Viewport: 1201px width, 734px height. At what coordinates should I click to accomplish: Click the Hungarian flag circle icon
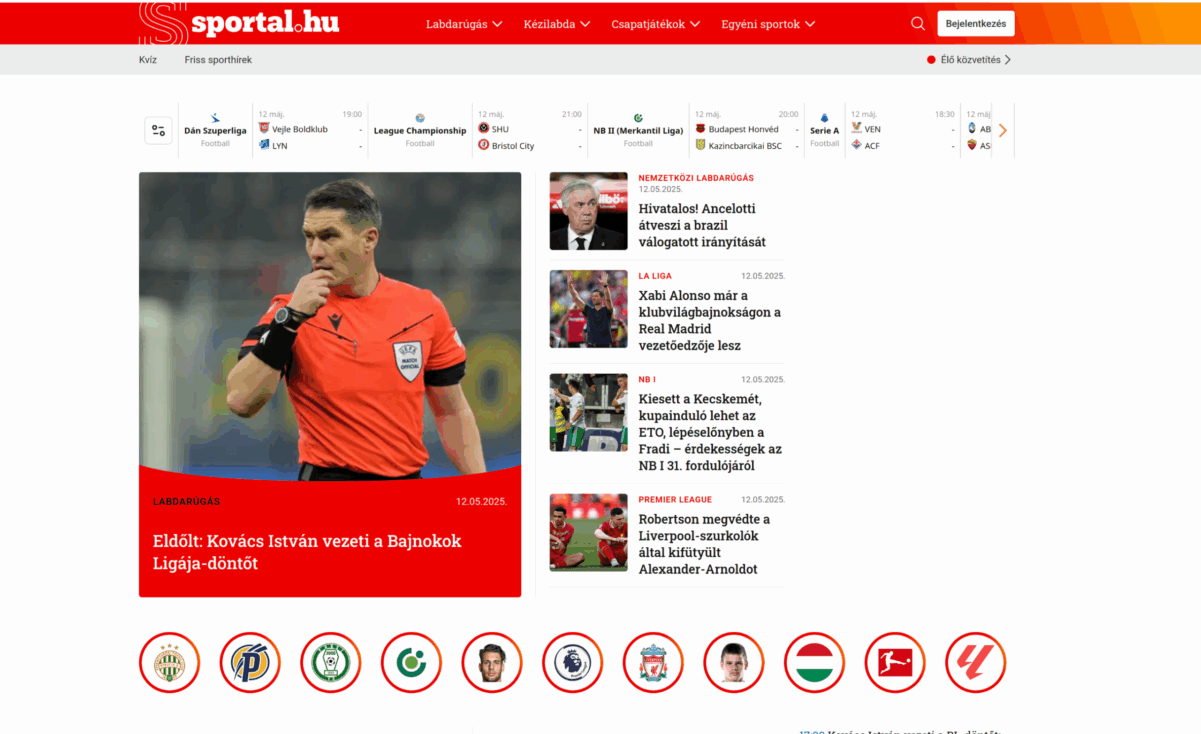coord(814,662)
